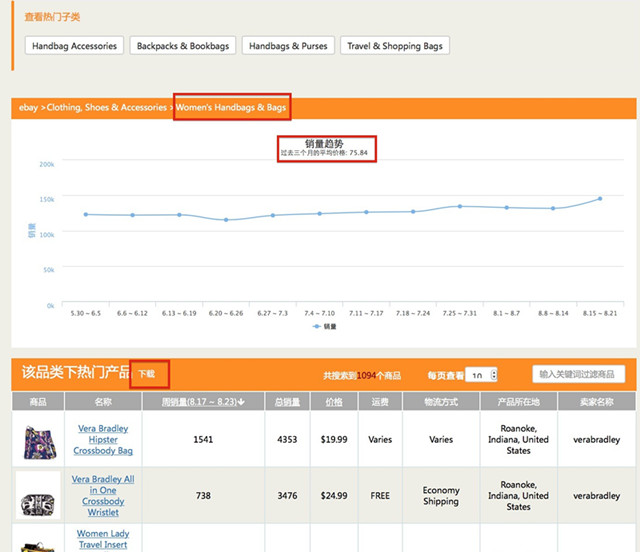640x552 pixels.
Task: Open the Backpacks & Bookbags subcategory
Action: (183, 46)
